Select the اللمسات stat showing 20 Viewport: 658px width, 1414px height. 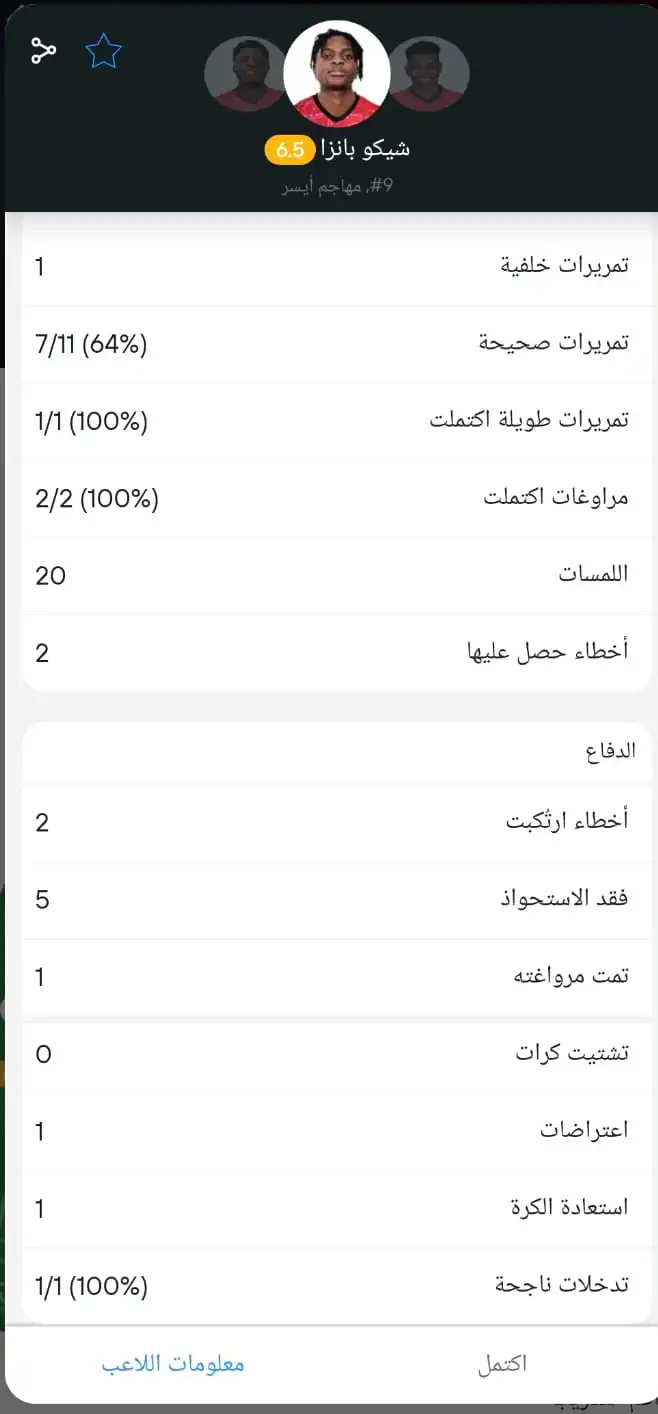coord(330,574)
